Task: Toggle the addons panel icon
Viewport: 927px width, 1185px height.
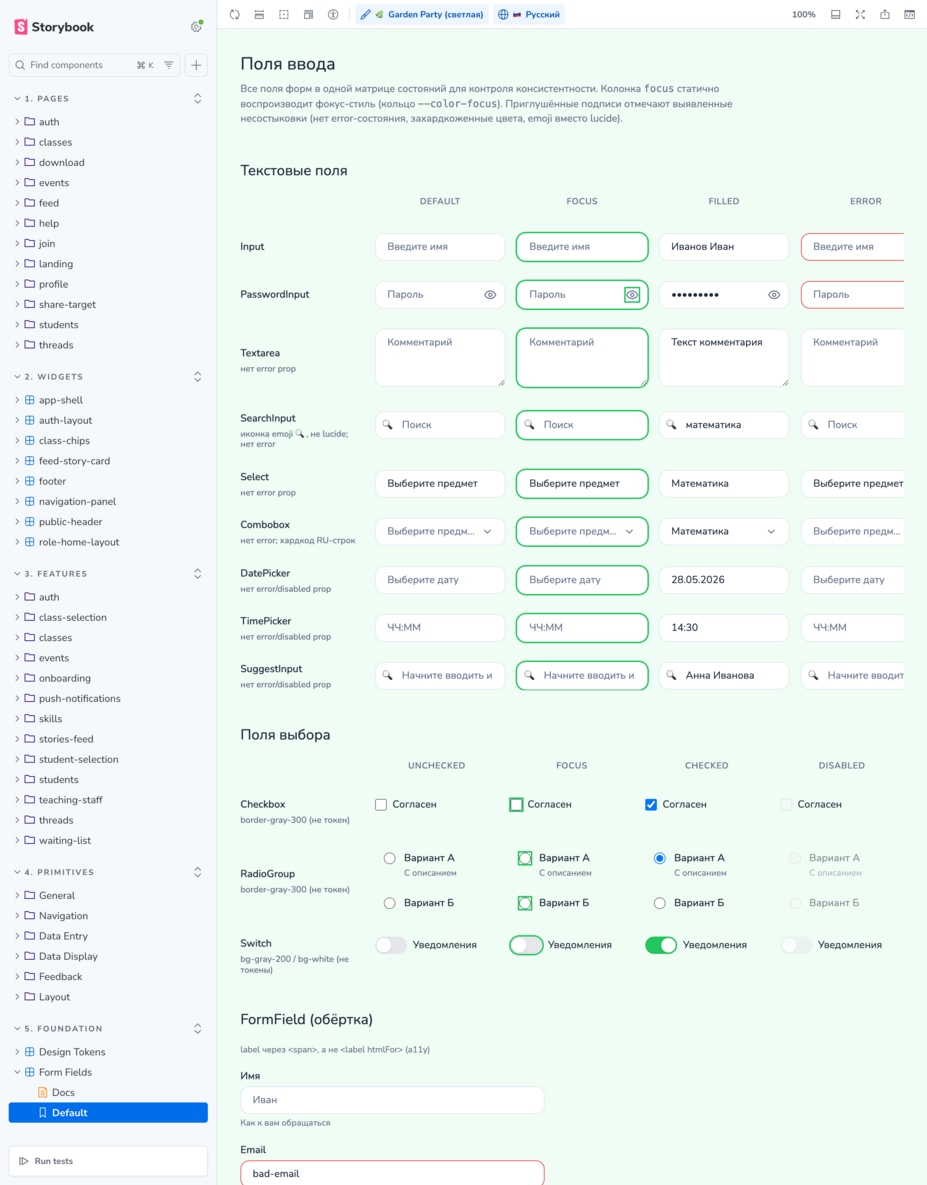Action: click(836, 14)
